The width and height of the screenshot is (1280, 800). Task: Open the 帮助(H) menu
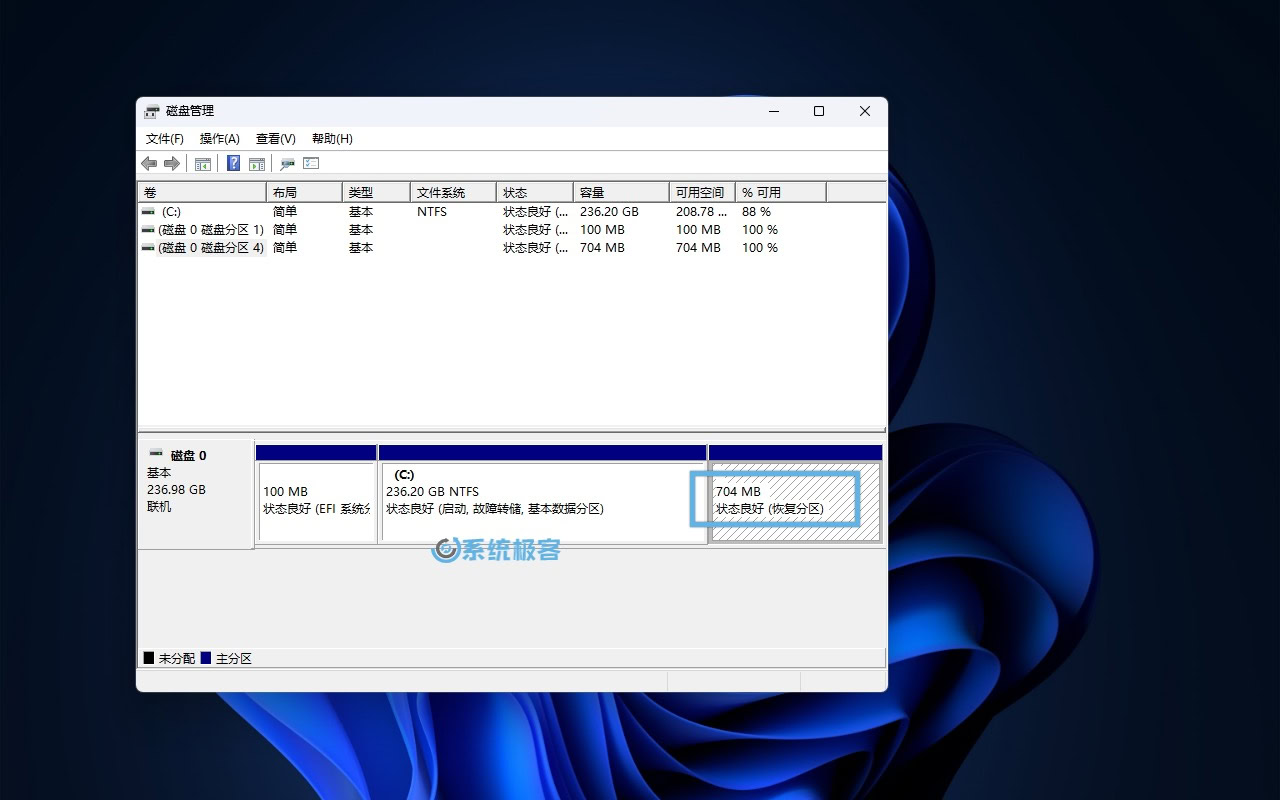[332, 139]
